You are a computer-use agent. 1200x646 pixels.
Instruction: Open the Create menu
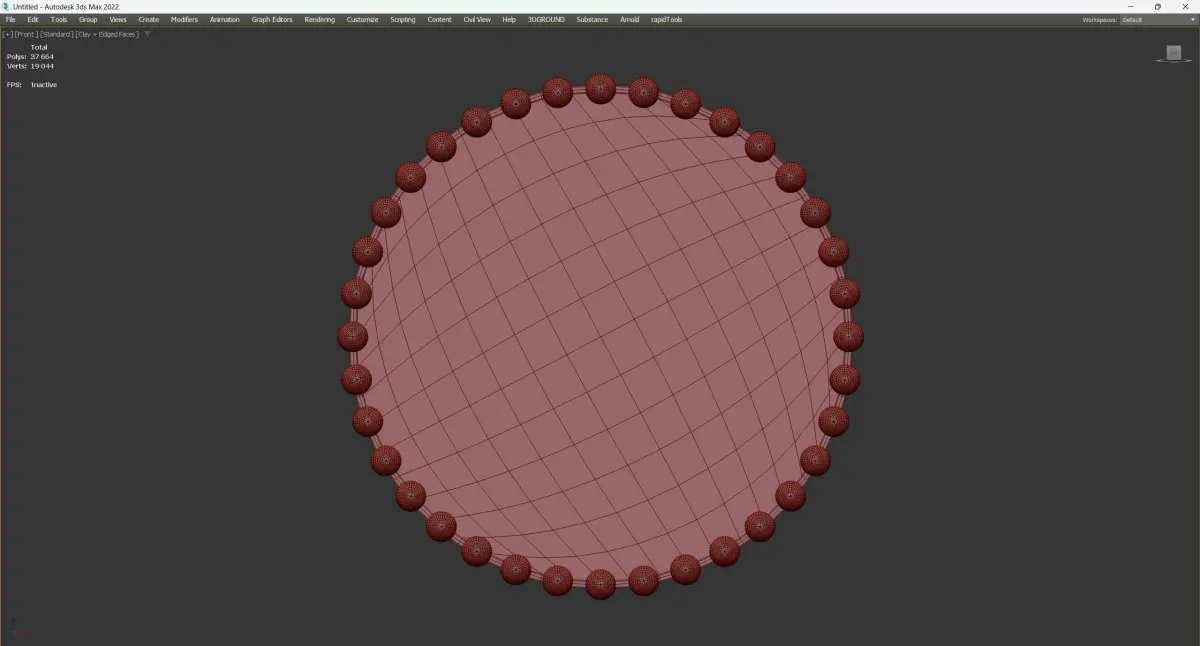pyautogui.click(x=149, y=19)
